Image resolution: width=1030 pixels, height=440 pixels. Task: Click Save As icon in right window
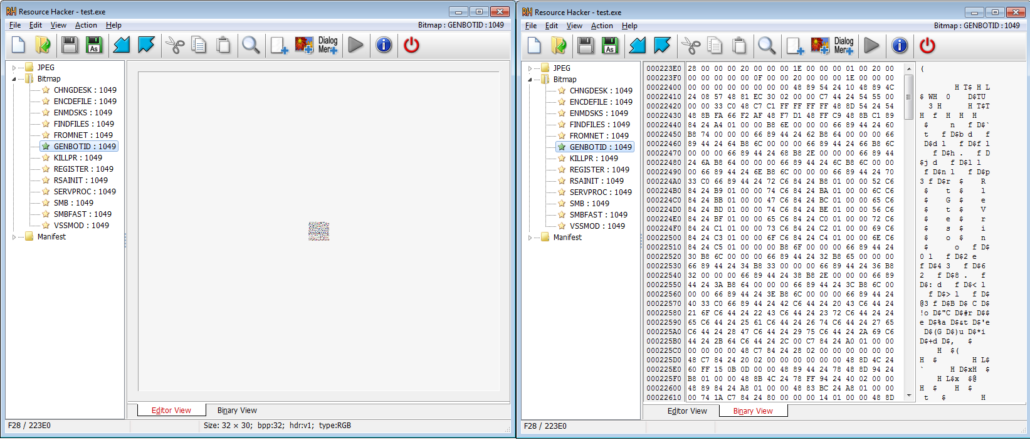click(x=610, y=45)
